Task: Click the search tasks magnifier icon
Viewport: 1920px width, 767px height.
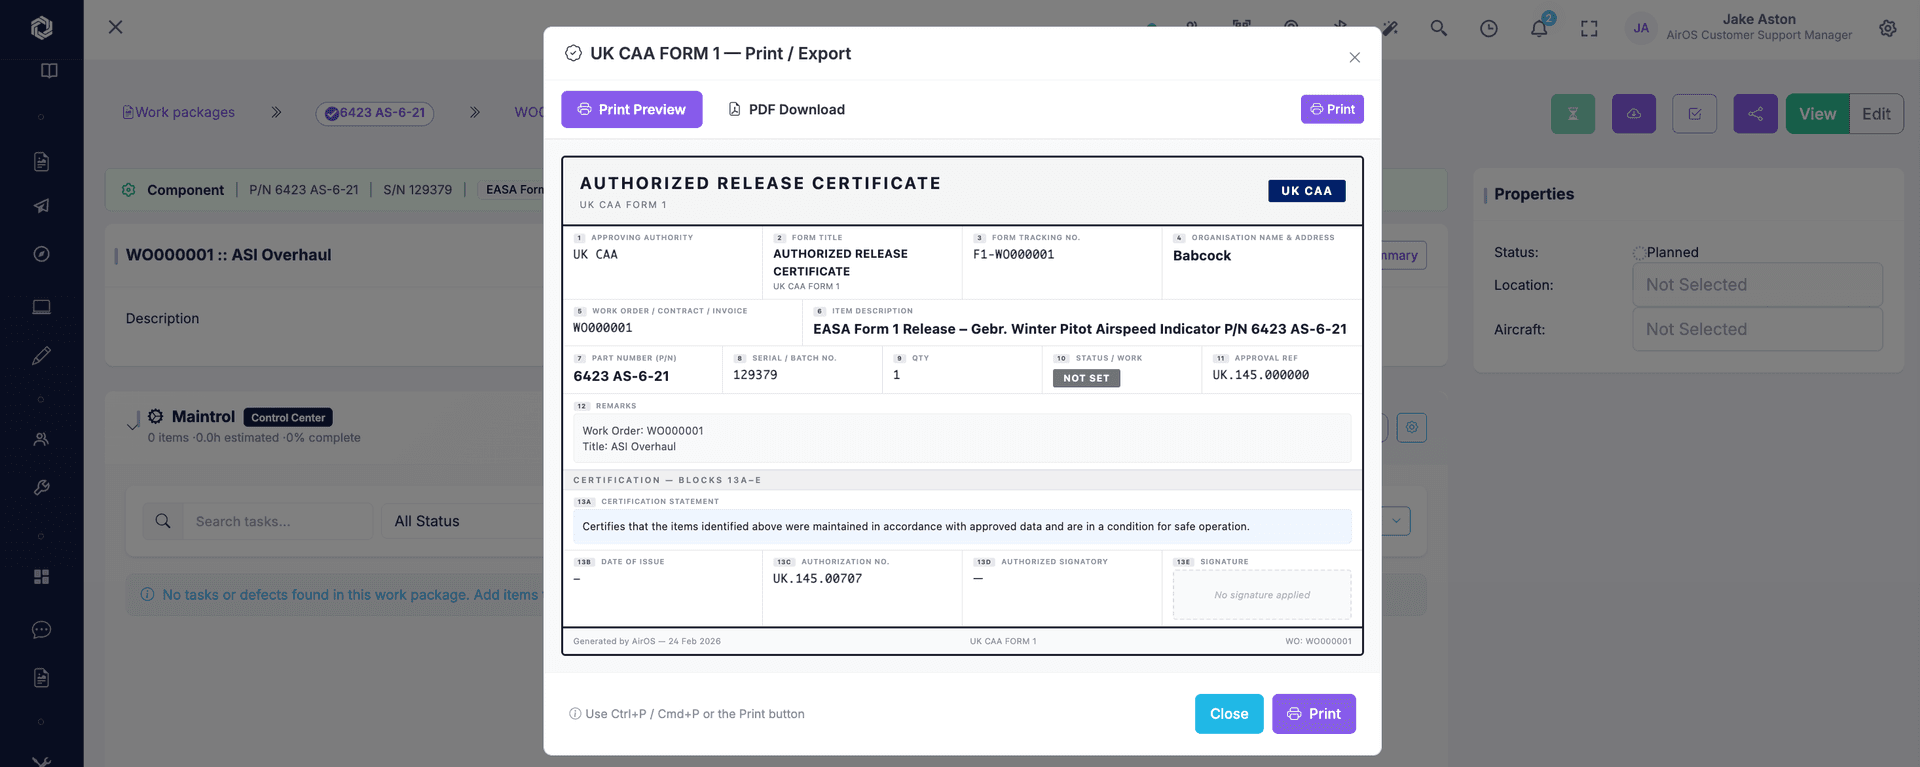Action: click(163, 521)
